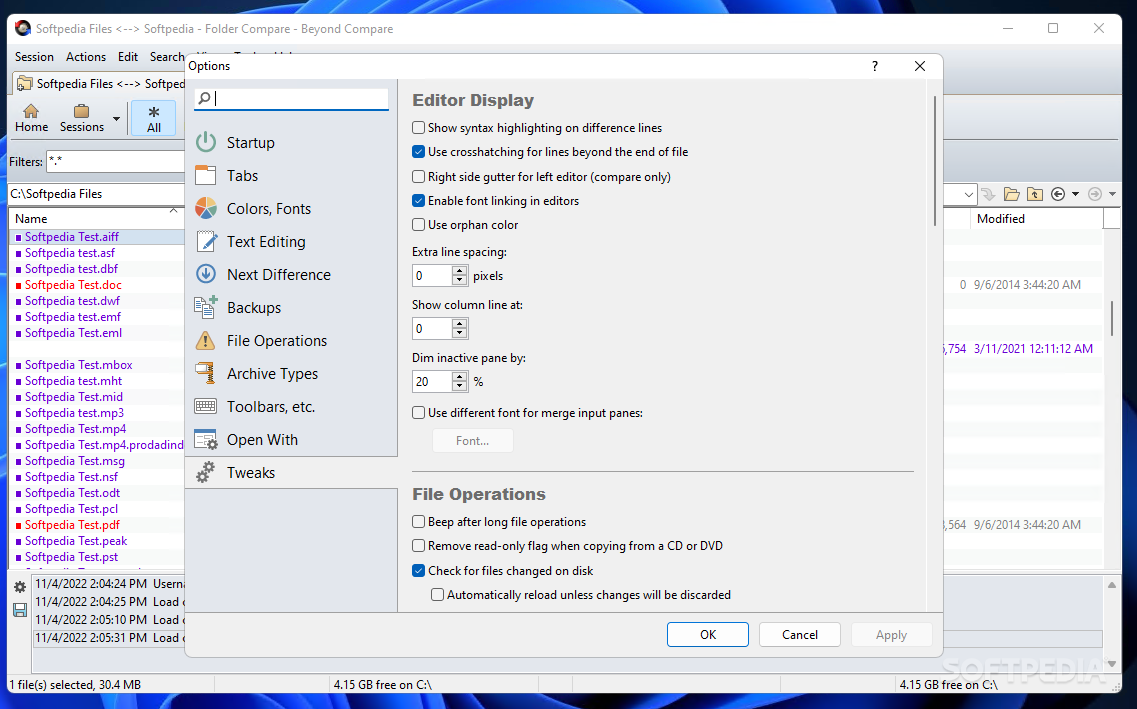Click the save log floppy disk icon

20,610
